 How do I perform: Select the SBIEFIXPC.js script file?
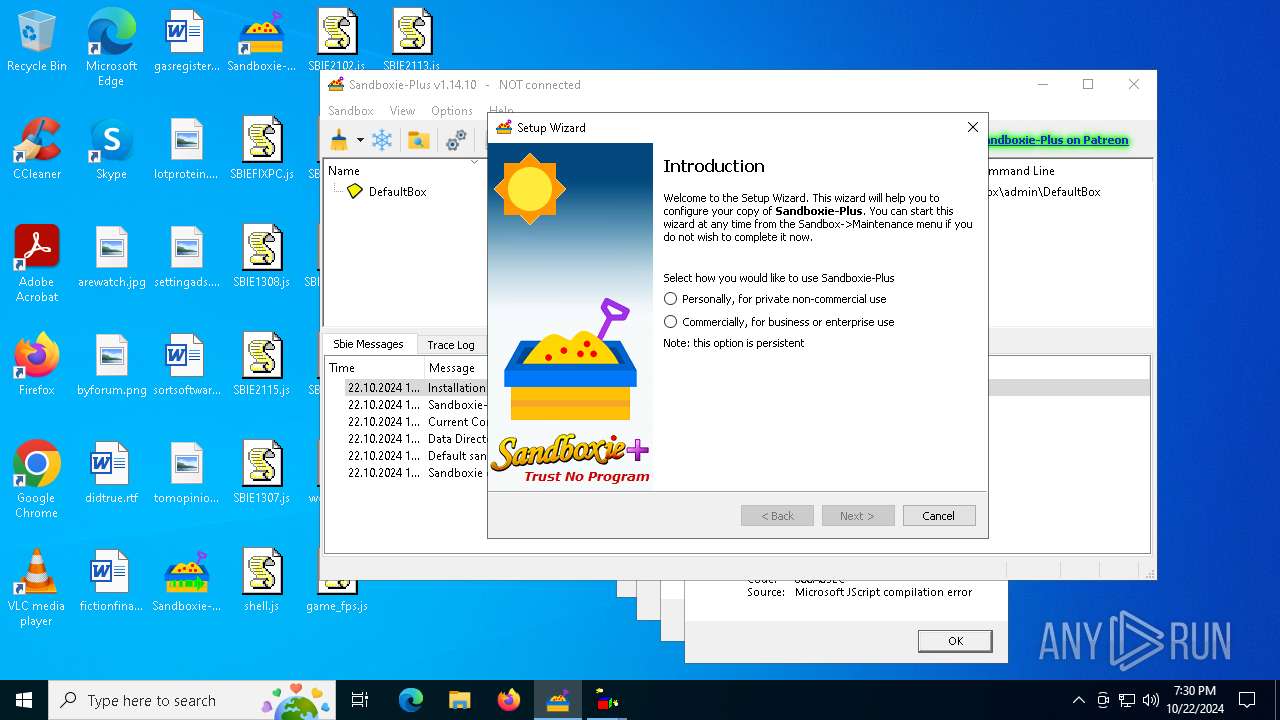pos(262,148)
